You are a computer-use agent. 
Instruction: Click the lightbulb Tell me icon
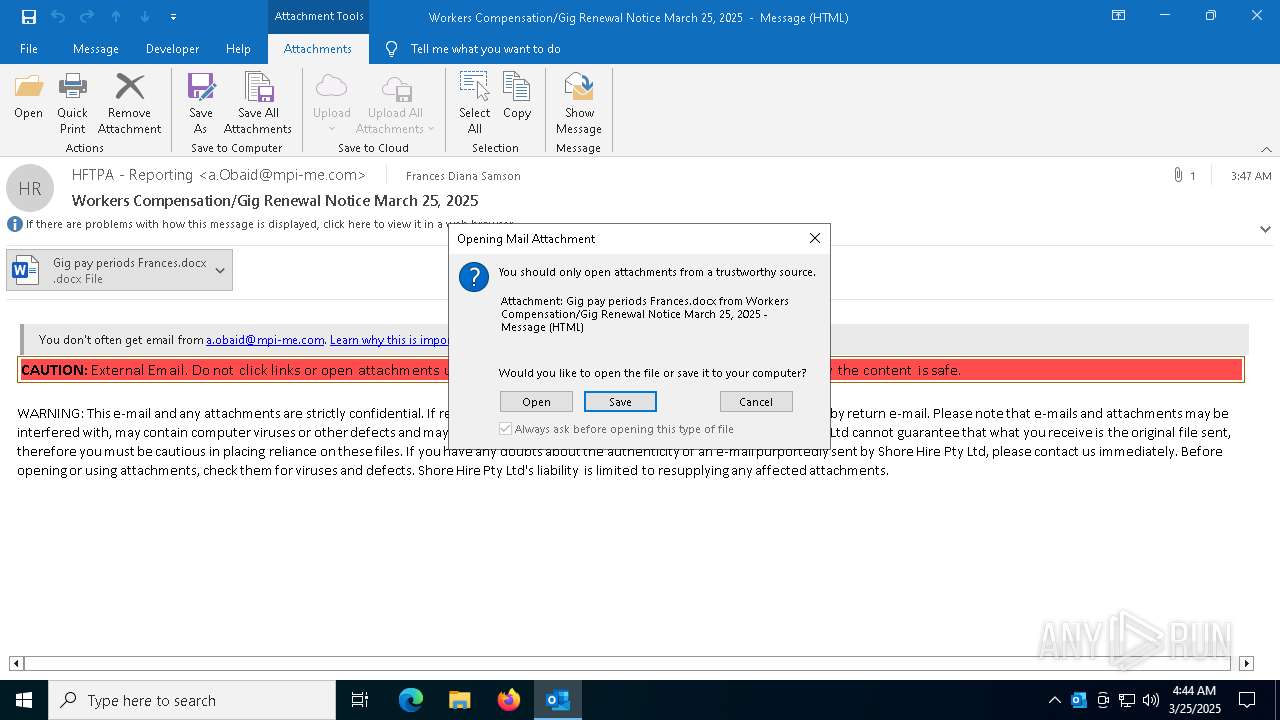[x=391, y=49]
